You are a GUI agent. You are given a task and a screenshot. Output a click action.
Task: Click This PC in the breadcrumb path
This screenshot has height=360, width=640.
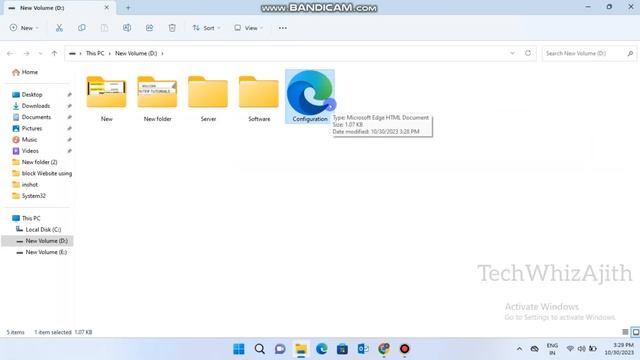(x=95, y=53)
